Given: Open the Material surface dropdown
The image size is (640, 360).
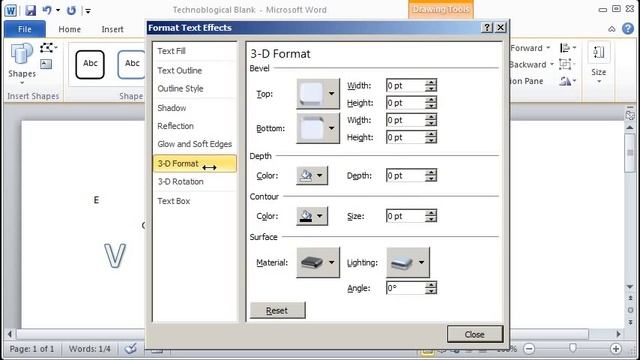Looking at the screenshot, I should coord(318,262).
